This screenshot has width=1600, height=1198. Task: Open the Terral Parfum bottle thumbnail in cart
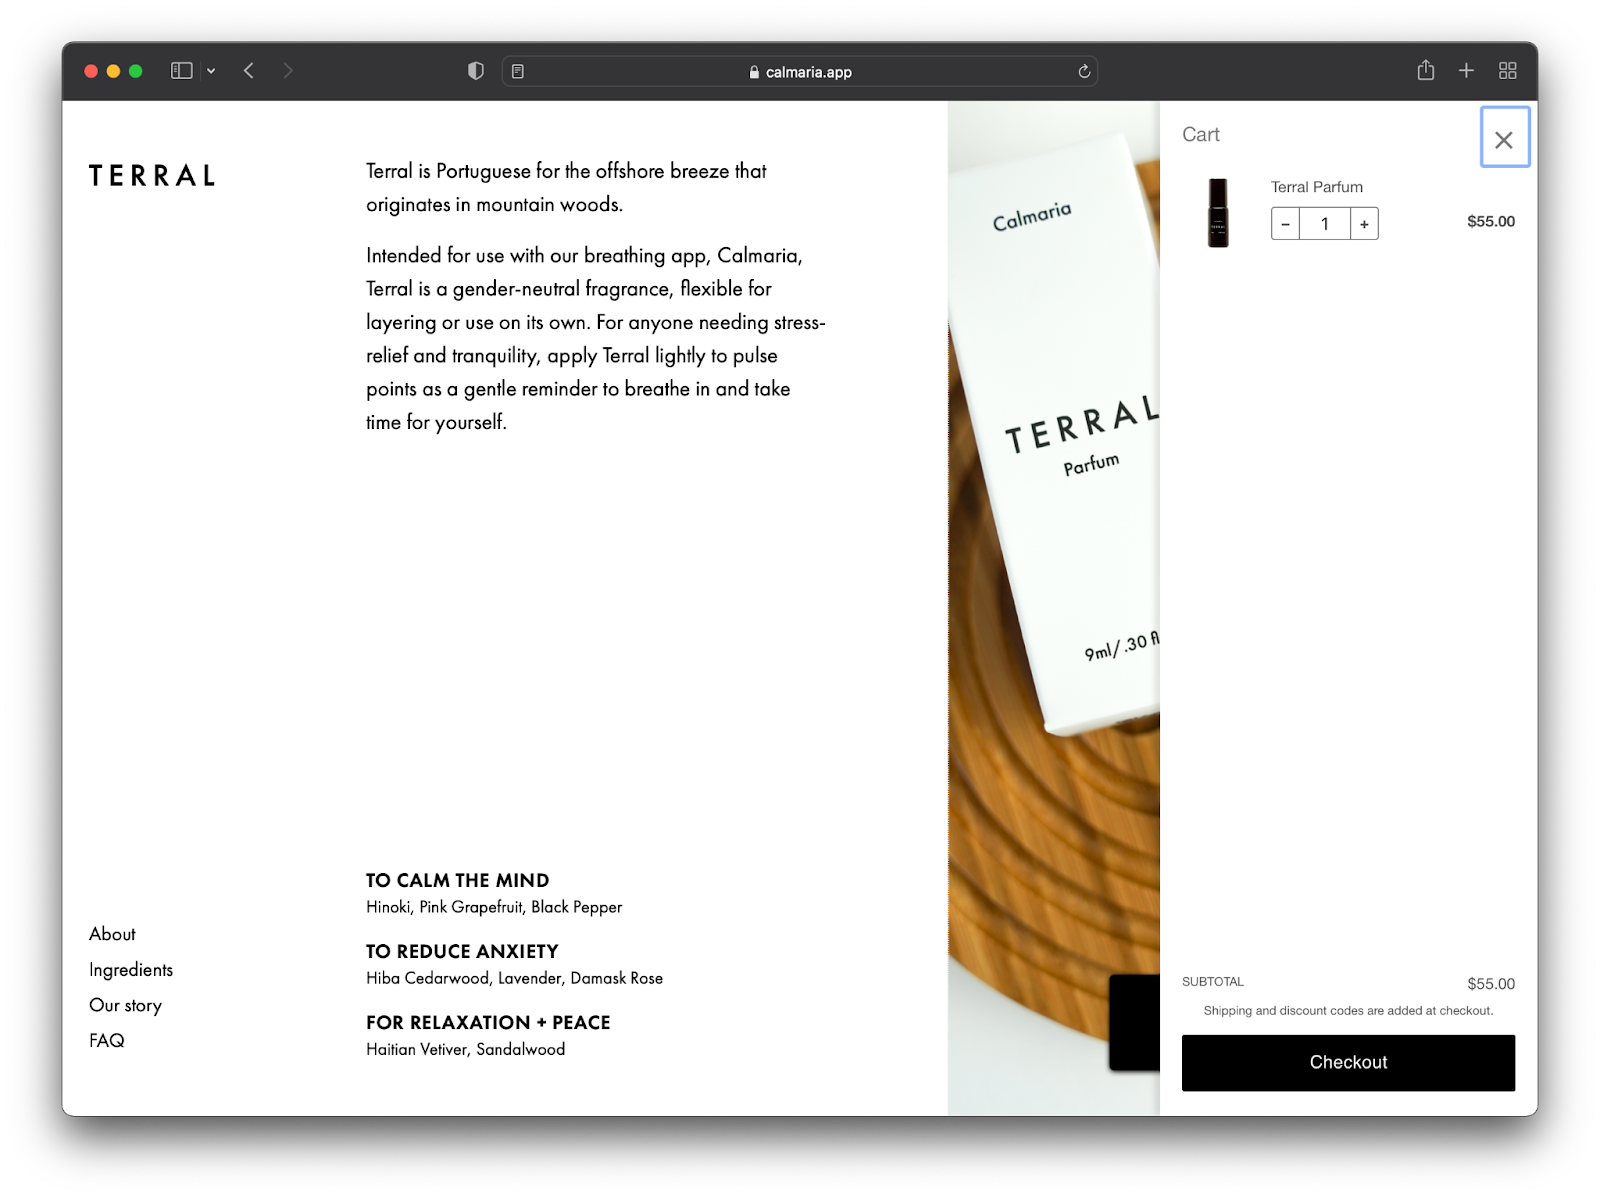tap(1218, 213)
